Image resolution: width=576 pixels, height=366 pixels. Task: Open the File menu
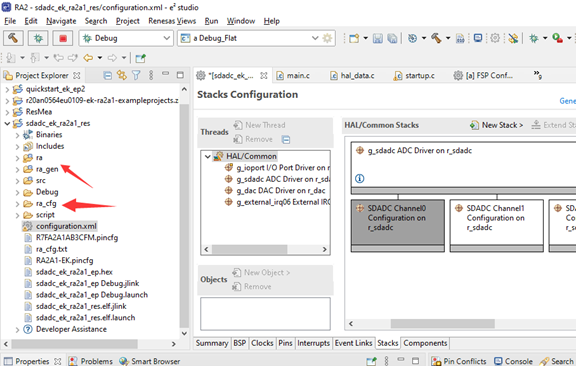pyautogui.click(x=10, y=21)
